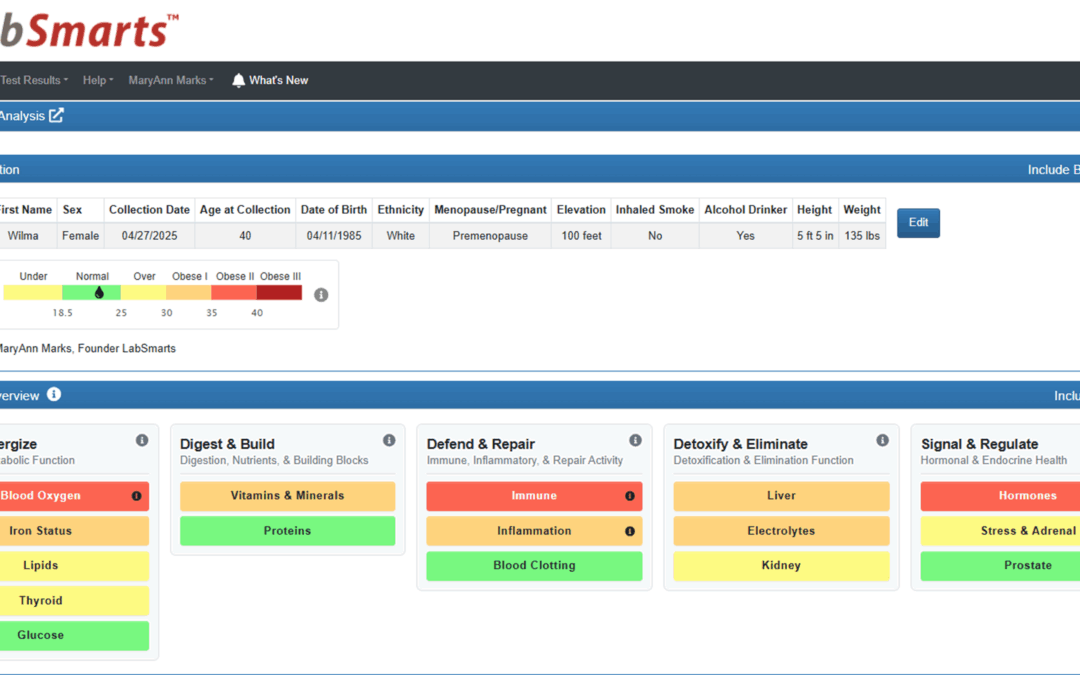The height and width of the screenshot is (675, 1080).
Task: Show info for Digest & Build card
Action: click(389, 440)
